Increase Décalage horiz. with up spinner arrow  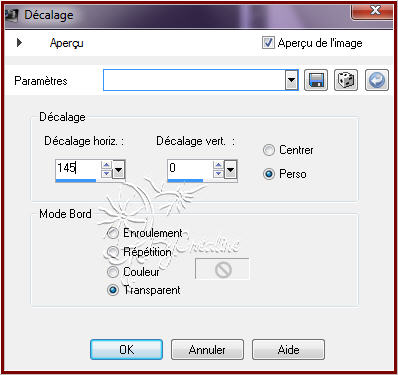[106, 165]
